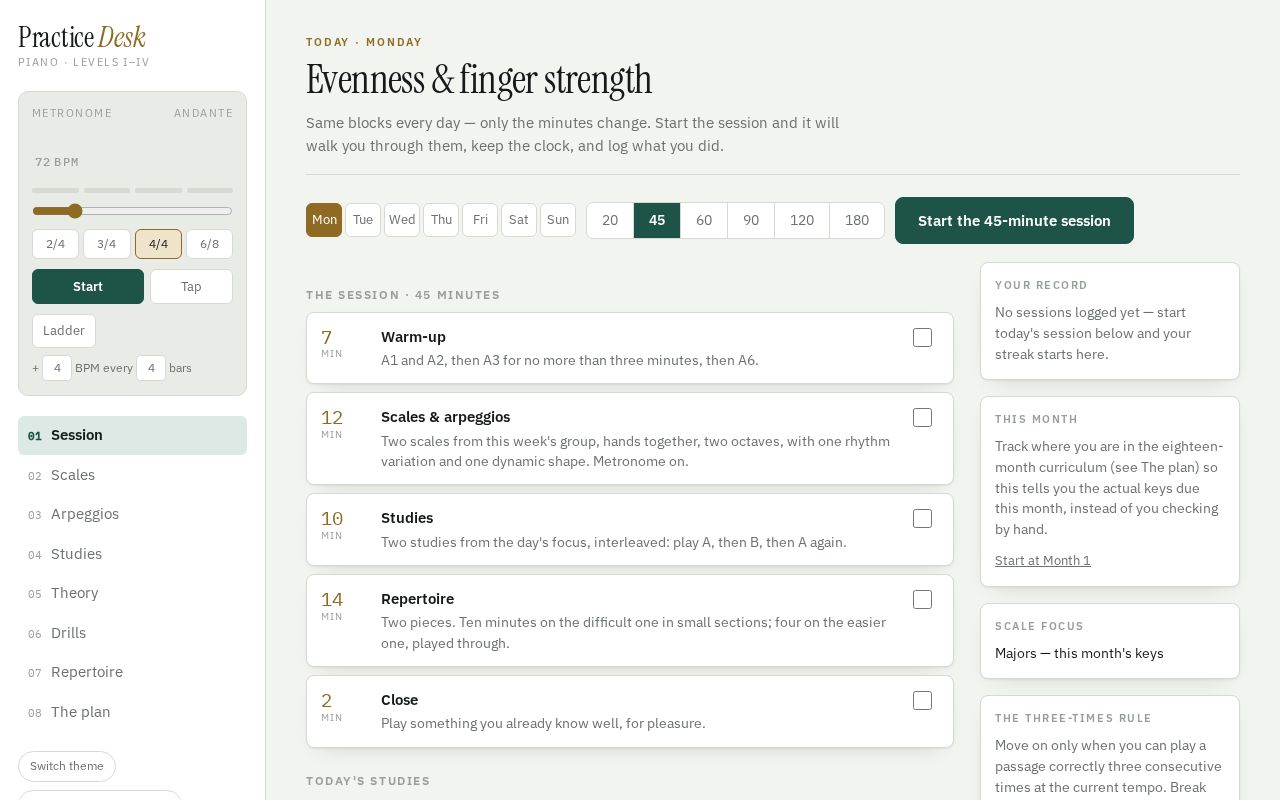The image size is (1280, 800).
Task: Choose the 60-minute session length
Action: pos(704,220)
